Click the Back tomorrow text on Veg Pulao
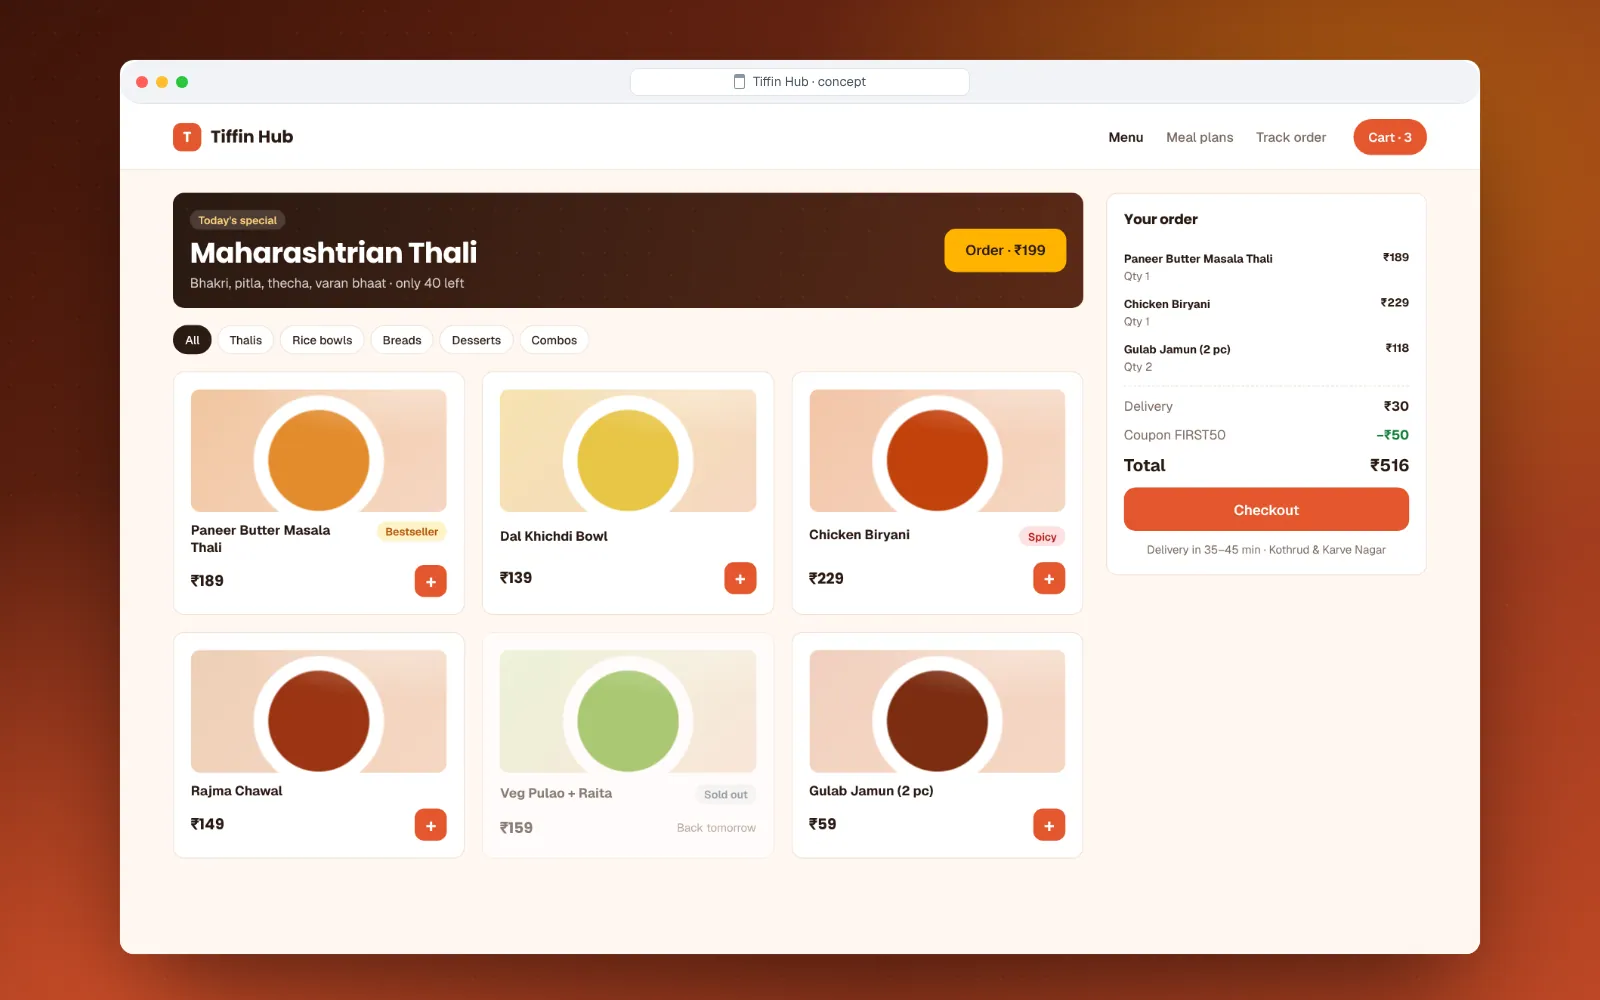Viewport: 1600px width, 1000px height. pyautogui.click(x=716, y=828)
